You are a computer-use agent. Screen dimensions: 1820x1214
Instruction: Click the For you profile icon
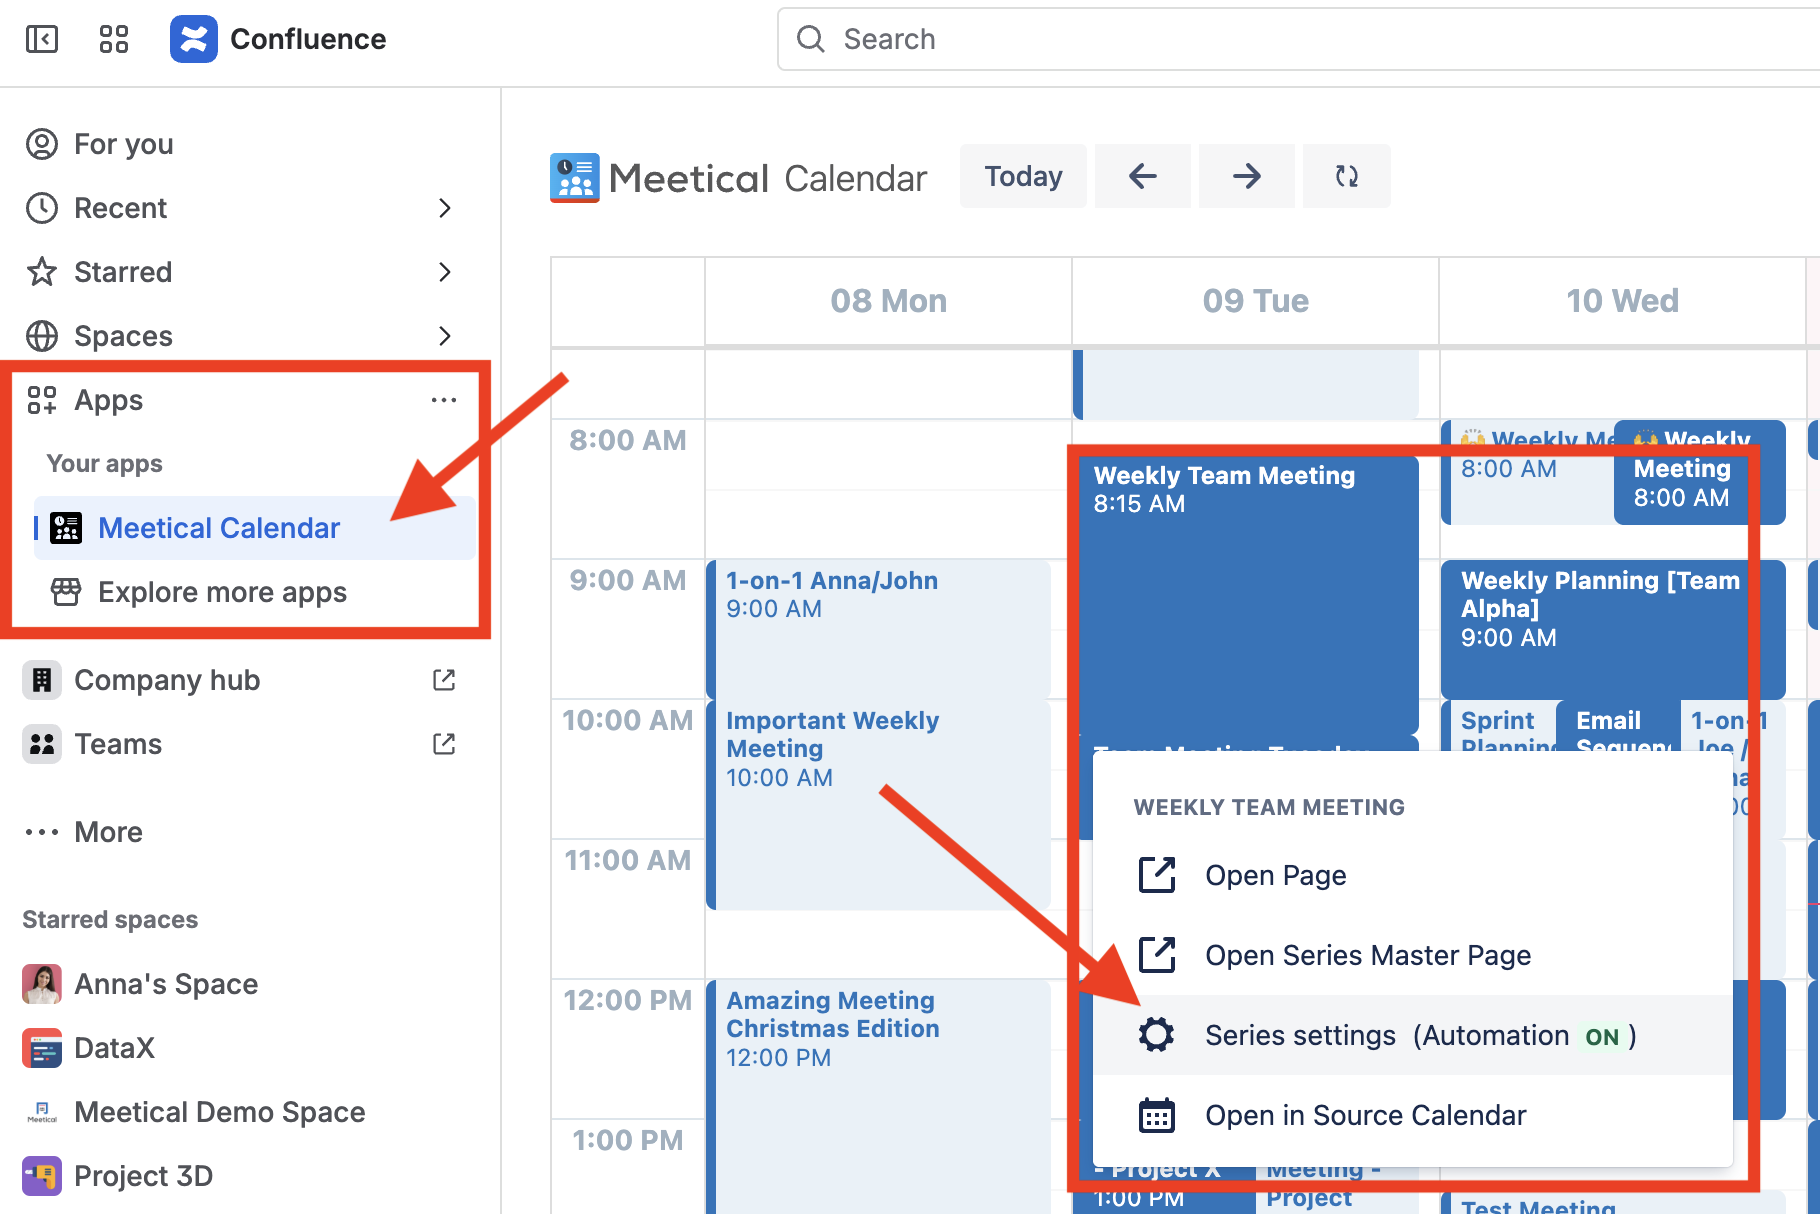click(42, 144)
